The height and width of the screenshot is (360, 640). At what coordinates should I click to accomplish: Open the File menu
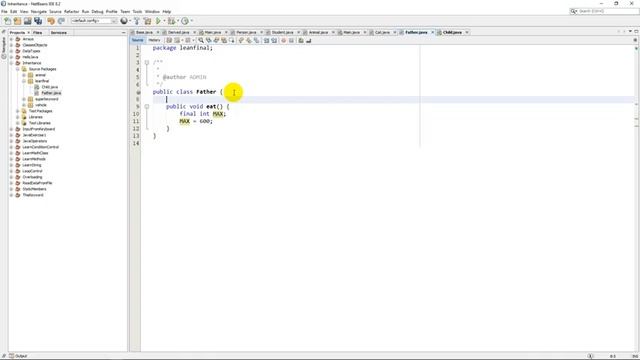tap(4, 11)
